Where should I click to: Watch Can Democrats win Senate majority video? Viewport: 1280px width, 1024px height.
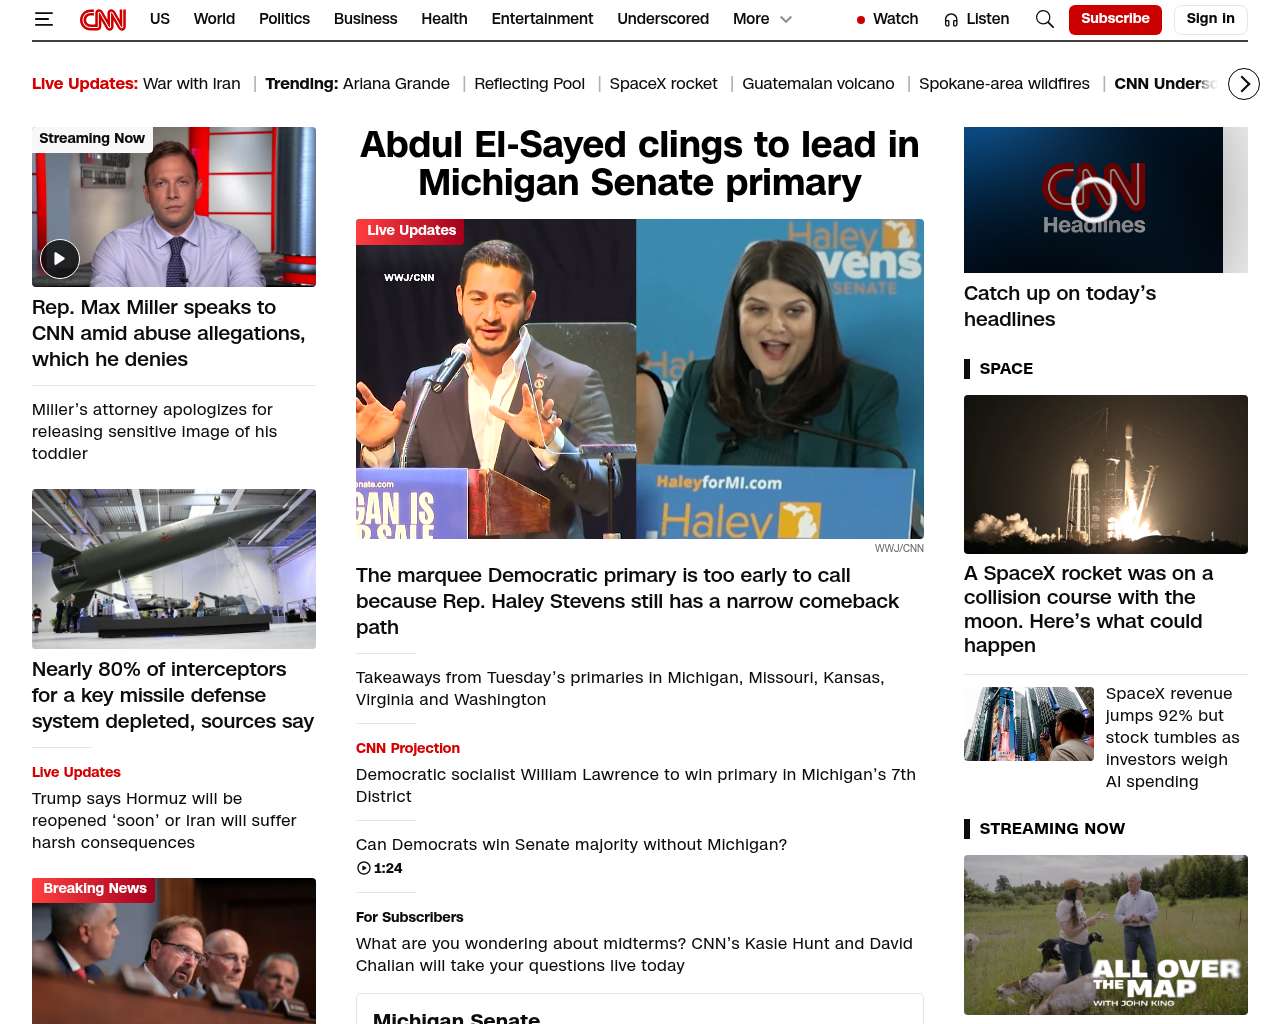(571, 845)
